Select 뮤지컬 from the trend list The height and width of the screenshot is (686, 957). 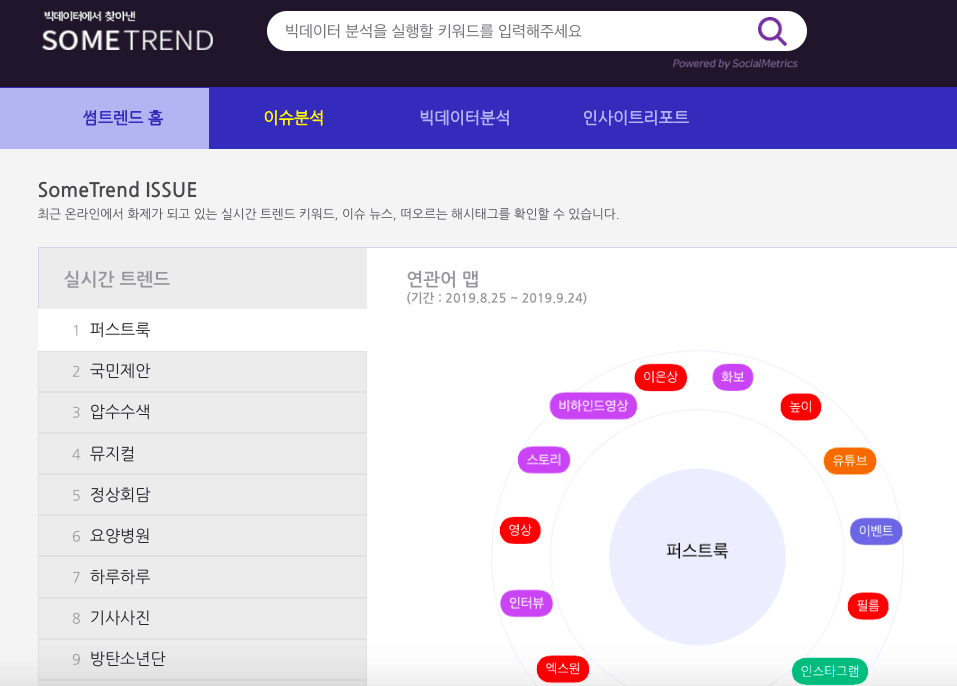114,453
